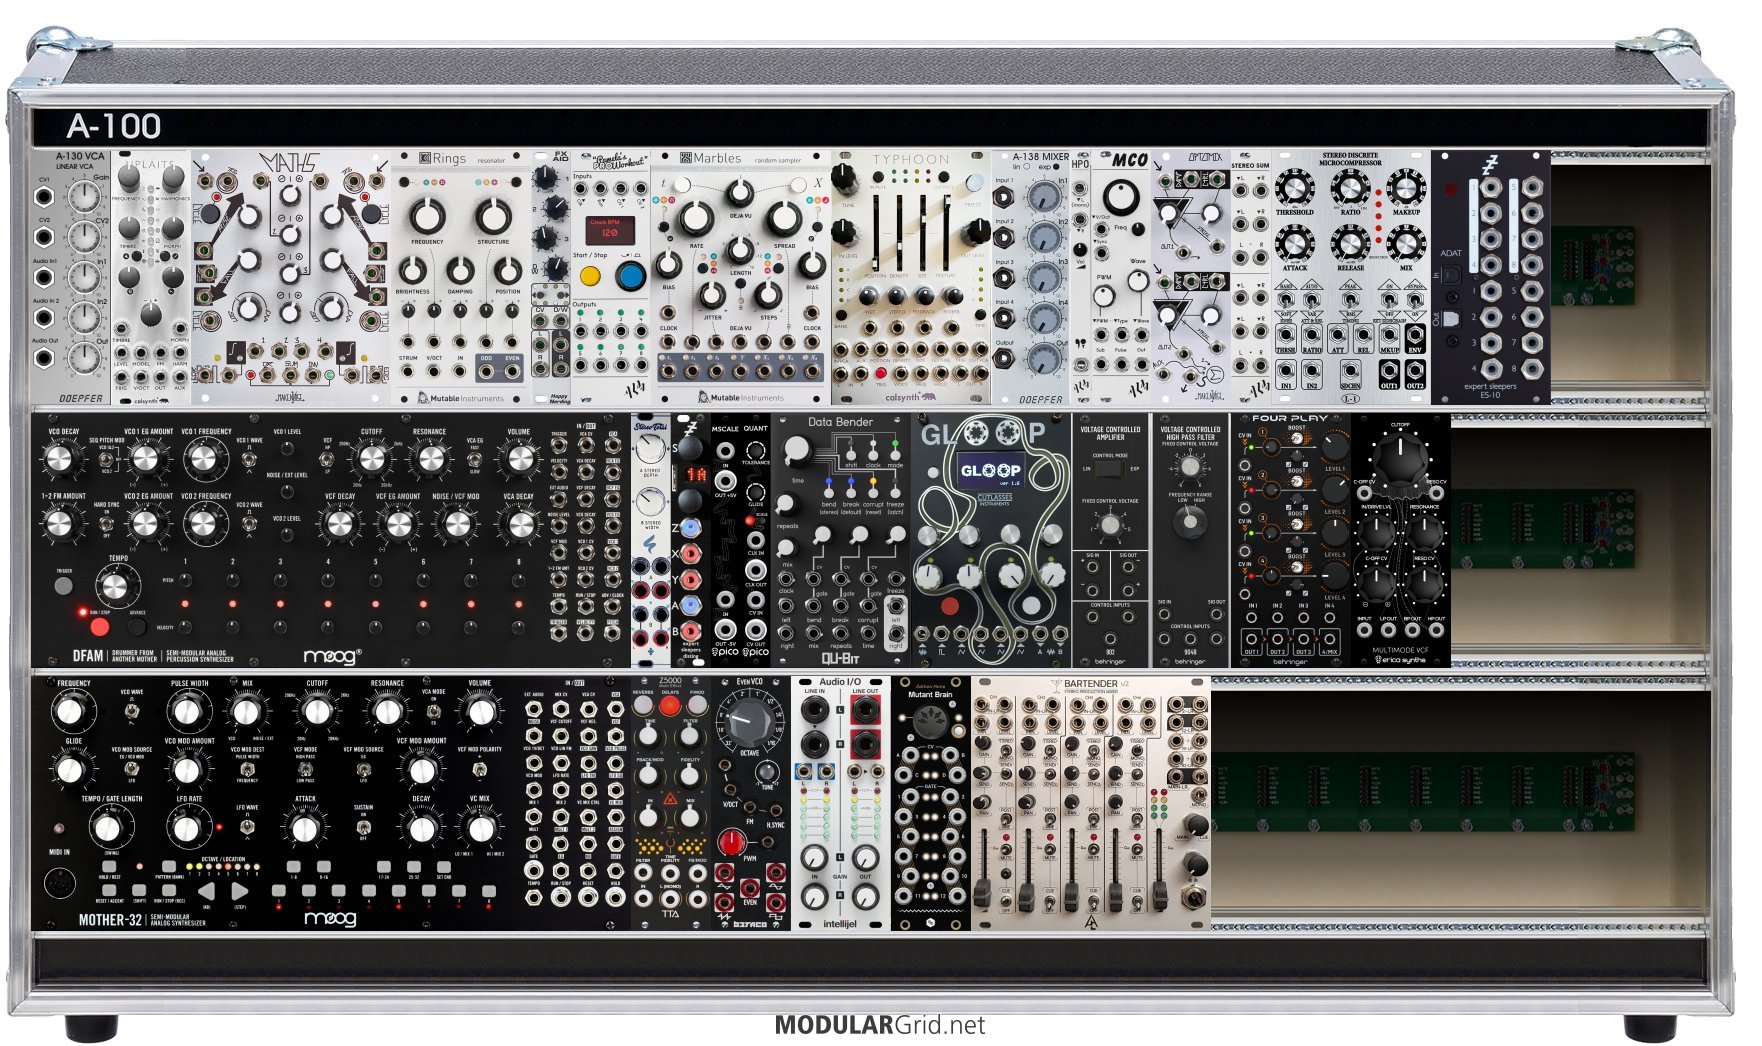Click the Rings Frequency knob

[427, 214]
